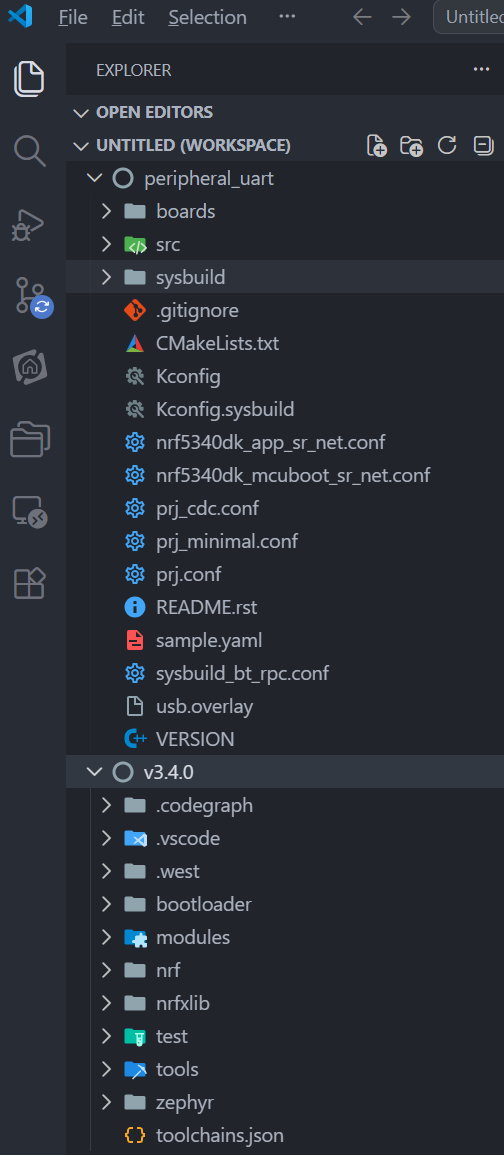Collapse all folders in Explorer
Screen dimensions: 504x1155
(x=483, y=145)
